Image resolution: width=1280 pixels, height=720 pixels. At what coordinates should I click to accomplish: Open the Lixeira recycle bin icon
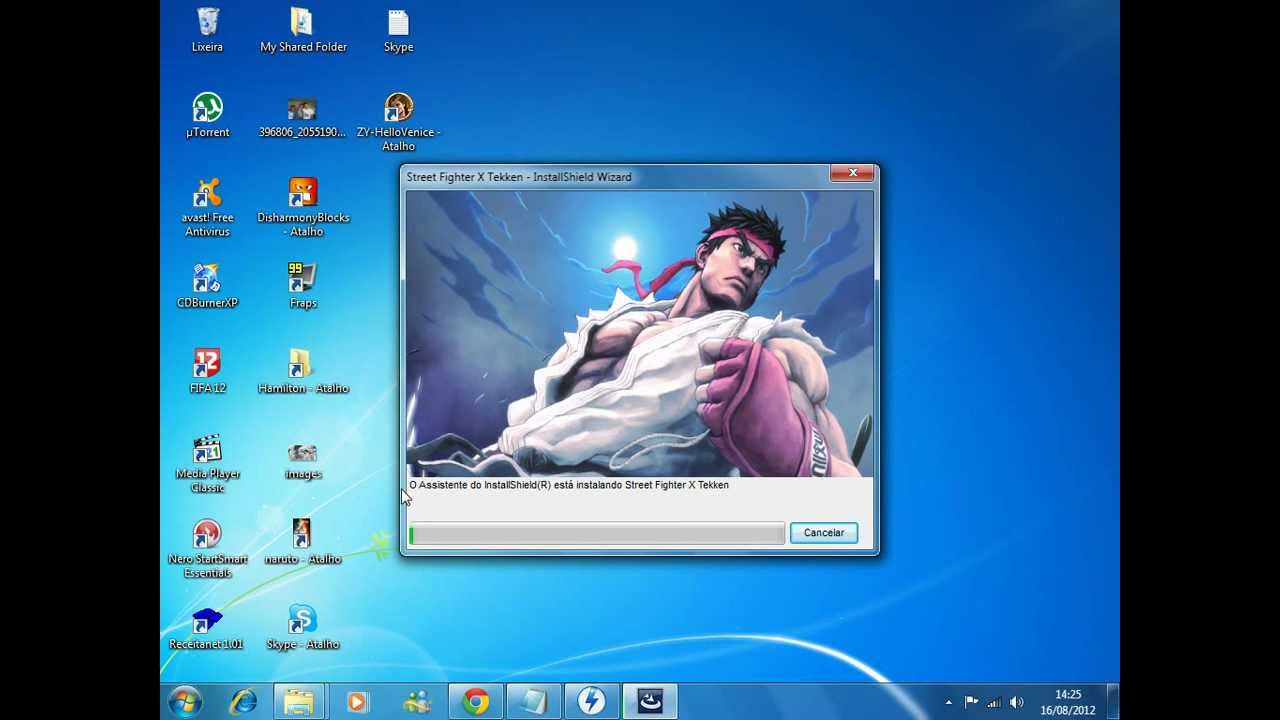[208, 30]
